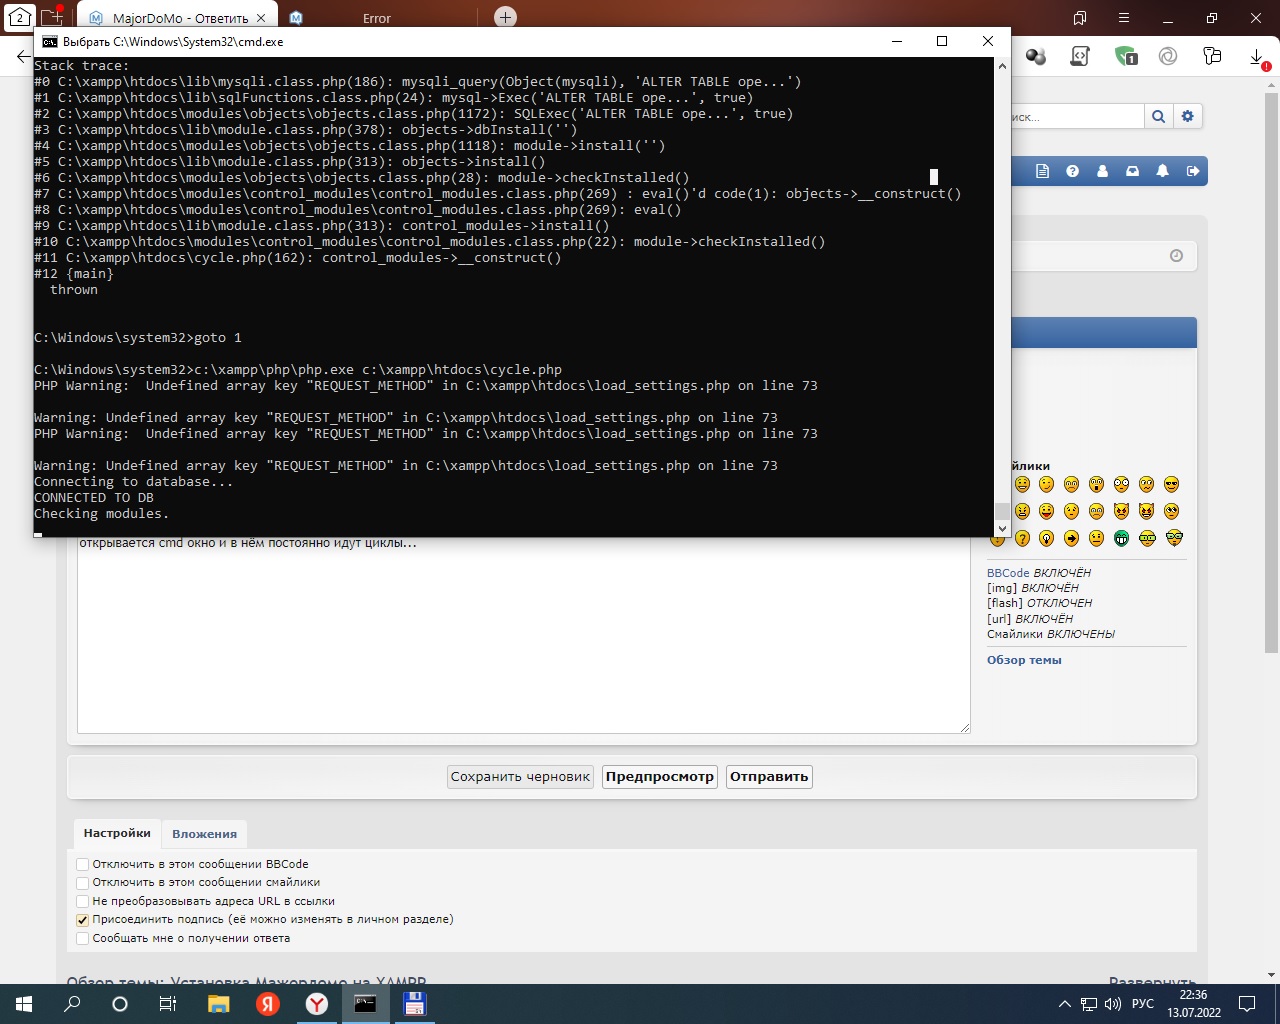Check 'Сообщать мне о получении ответа' box
This screenshot has height=1024, width=1280.
(x=83, y=939)
